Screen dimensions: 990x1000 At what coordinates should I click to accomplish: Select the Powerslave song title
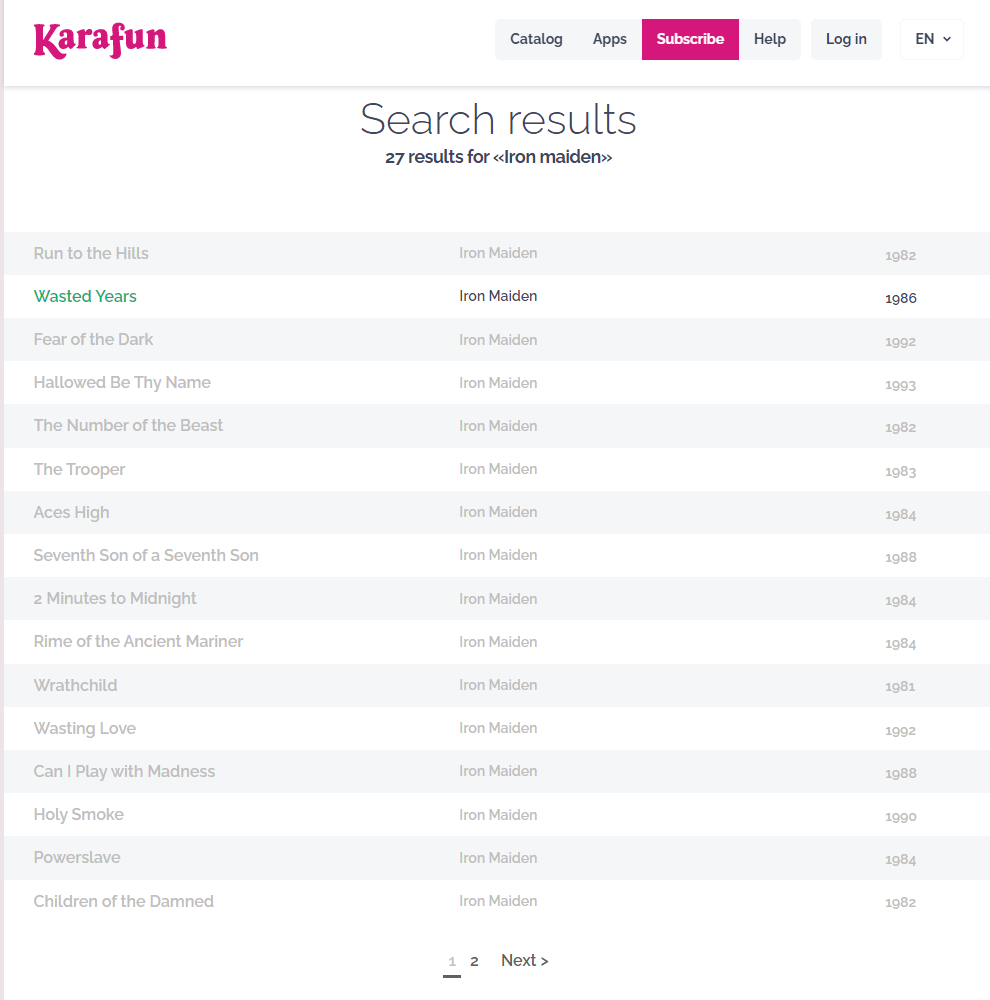[x=77, y=858]
